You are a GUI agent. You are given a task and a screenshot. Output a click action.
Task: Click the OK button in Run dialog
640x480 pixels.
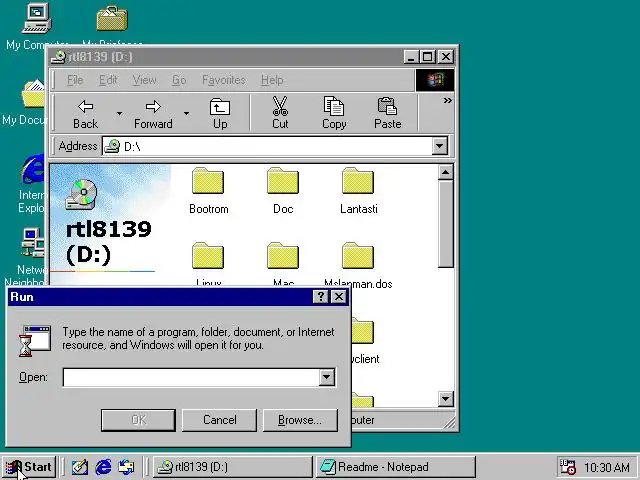pos(138,420)
